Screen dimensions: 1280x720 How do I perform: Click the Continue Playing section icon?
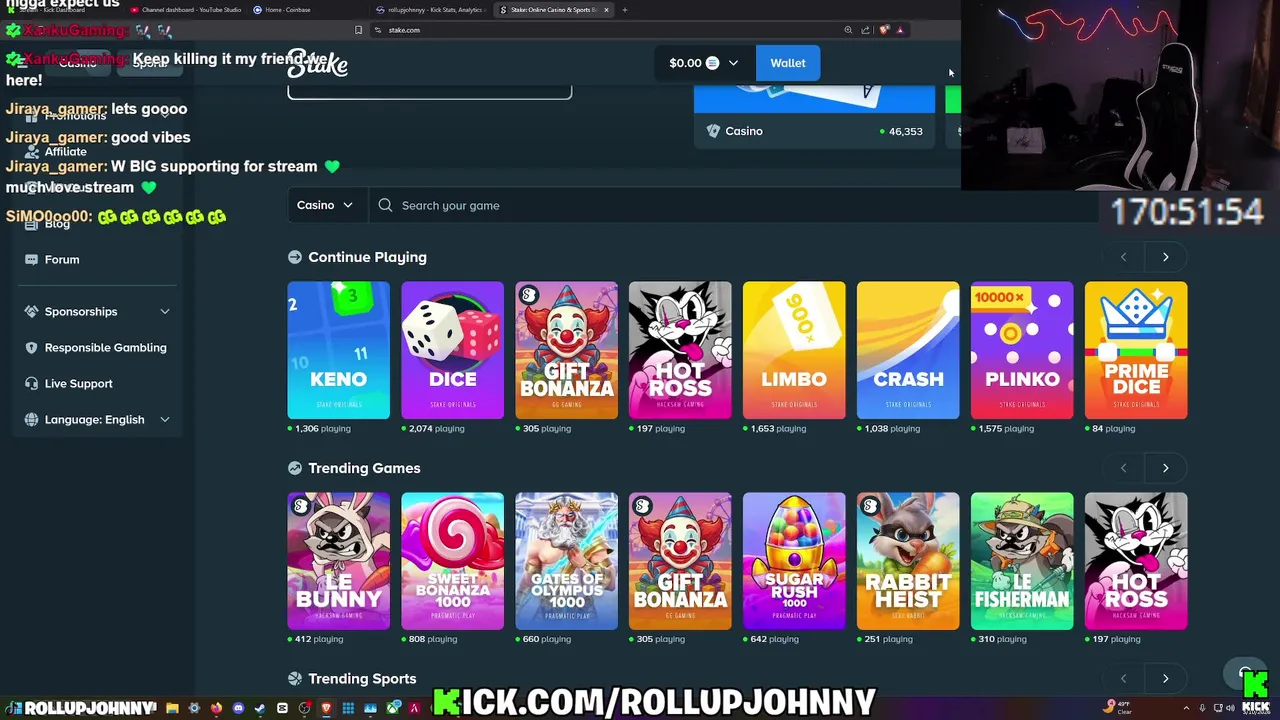tap(295, 257)
